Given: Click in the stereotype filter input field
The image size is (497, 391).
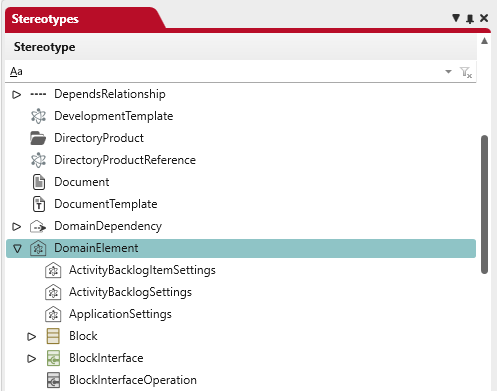Looking at the screenshot, I should (233, 72).
